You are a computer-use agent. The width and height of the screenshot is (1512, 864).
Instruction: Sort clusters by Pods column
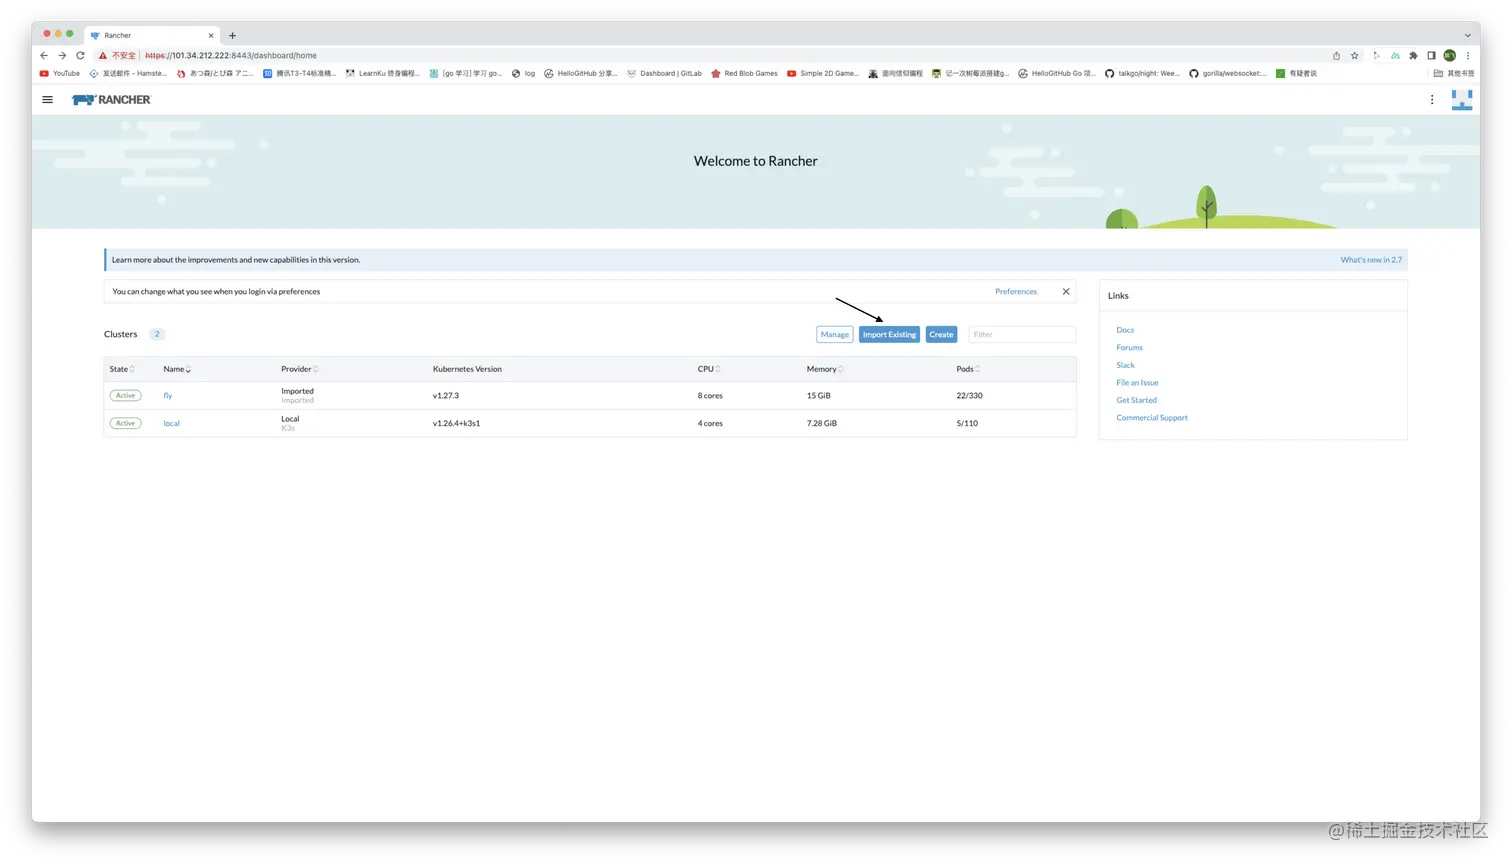tap(968, 369)
